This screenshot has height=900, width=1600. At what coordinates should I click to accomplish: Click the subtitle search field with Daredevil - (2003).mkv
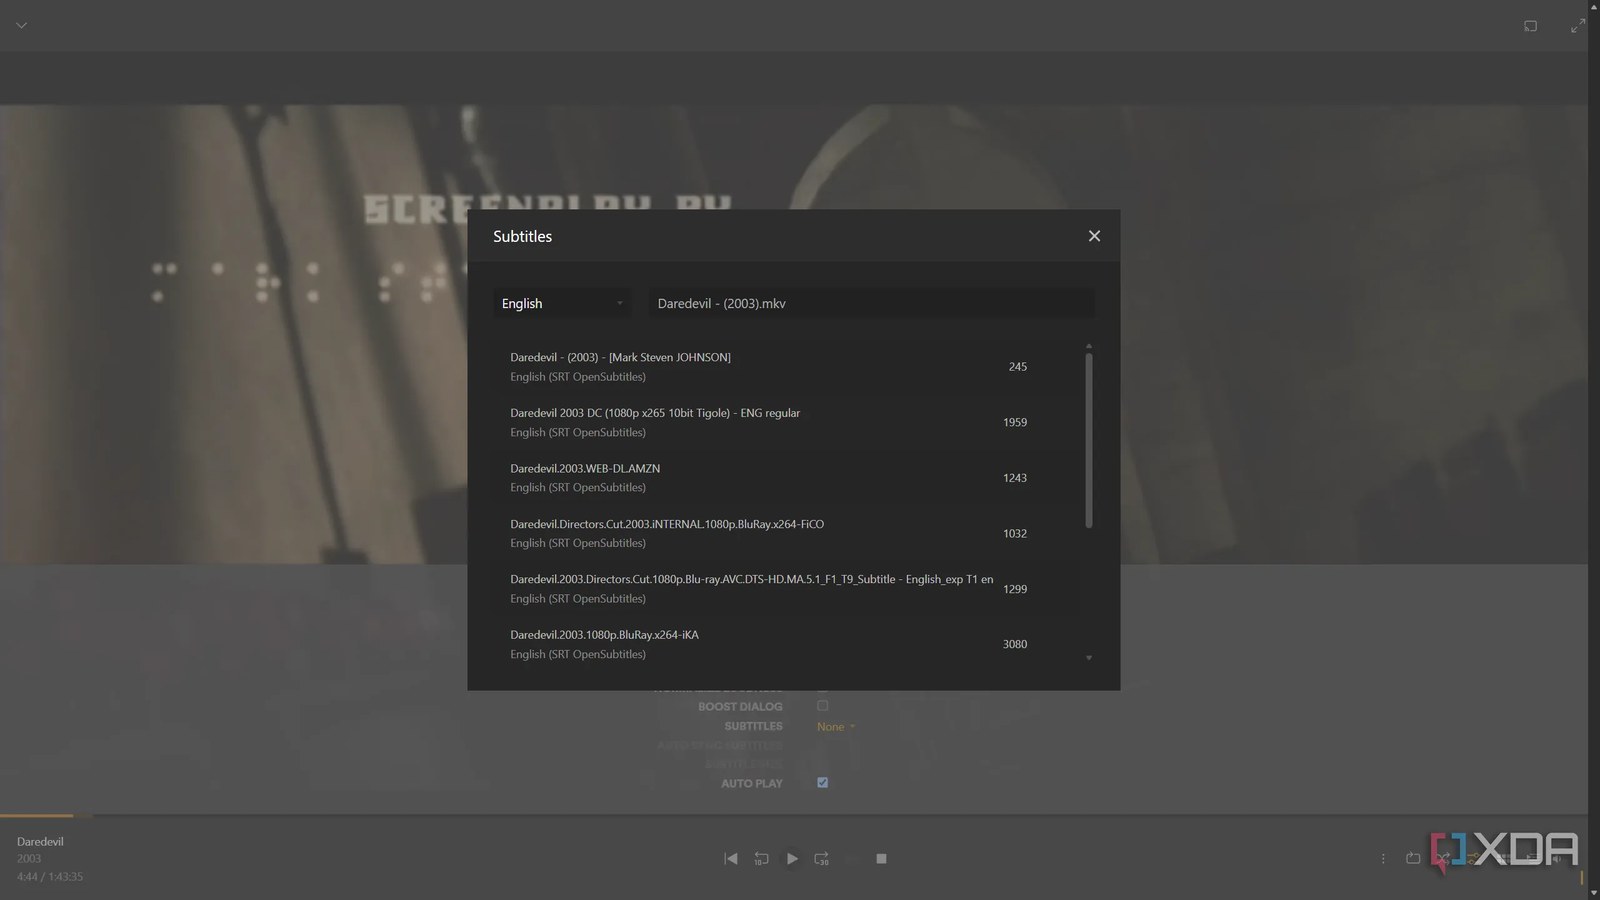coord(871,303)
